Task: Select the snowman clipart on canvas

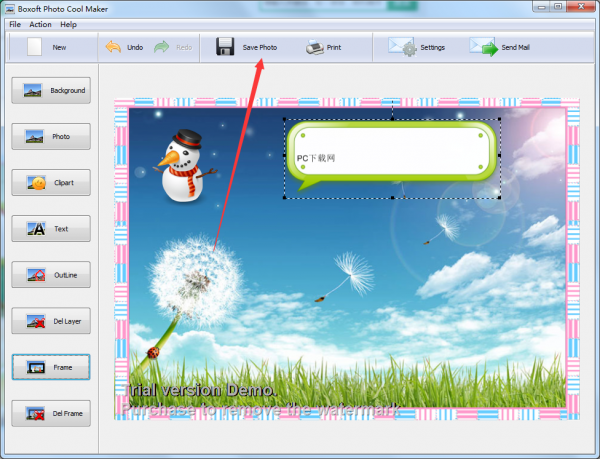Action: click(184, 166)
